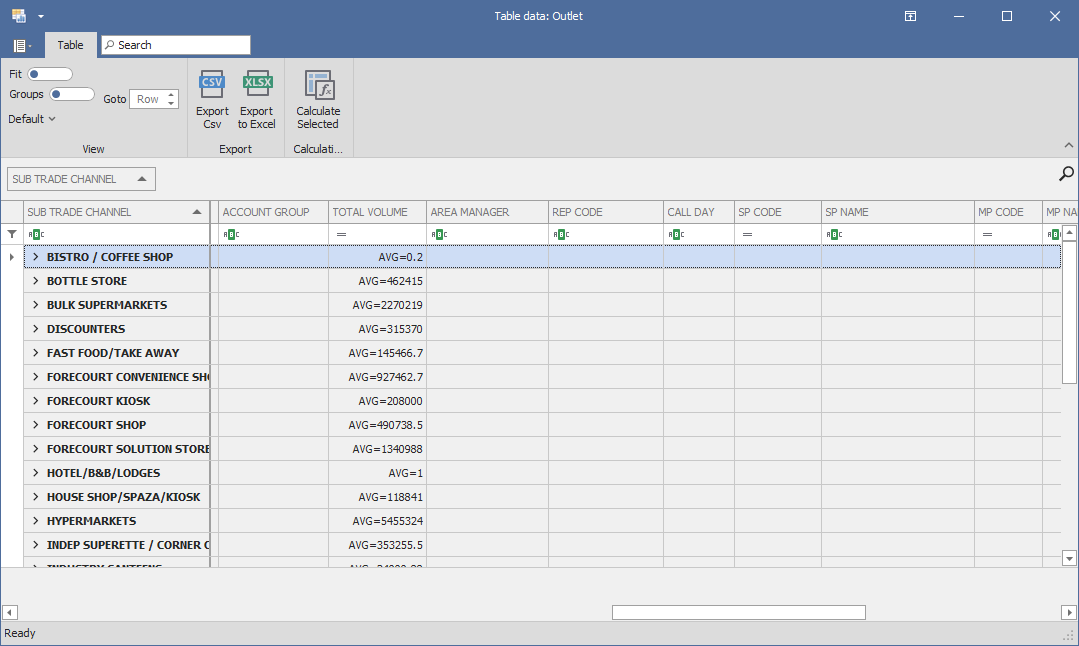1079x646 pixels.
Task: Expand the HYPERMARKETS group row
Action: [35, 521]
